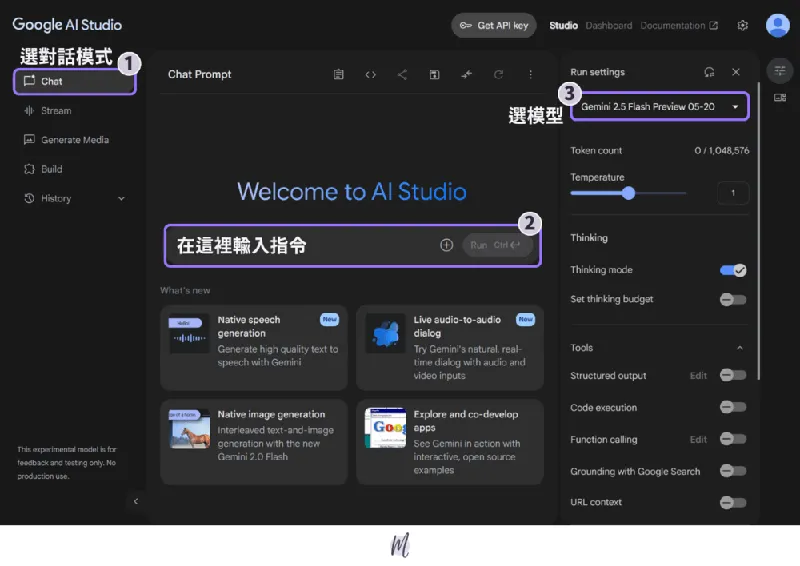Screen dimensions: 800x566
Task: Click the plus attach icon in prompt
Action: 446,245
